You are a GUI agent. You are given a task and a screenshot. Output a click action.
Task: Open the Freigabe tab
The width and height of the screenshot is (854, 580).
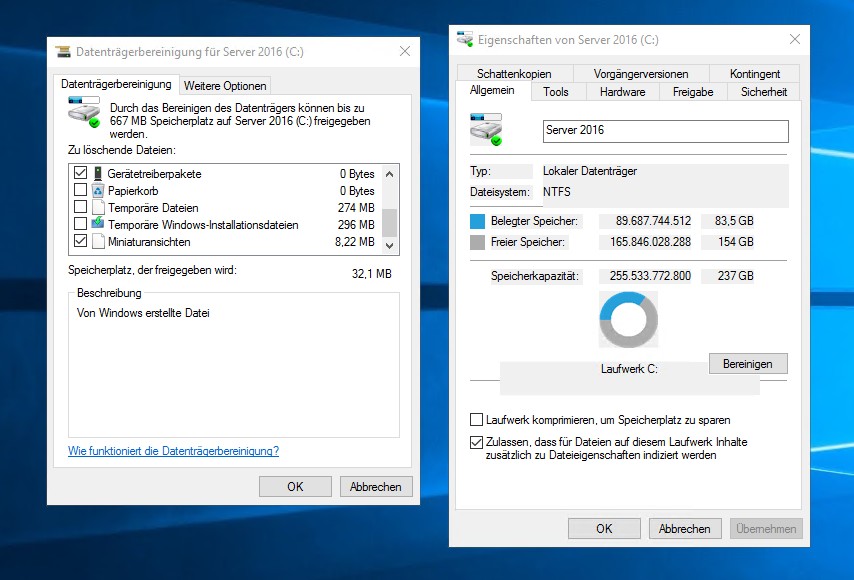(693, 92)
